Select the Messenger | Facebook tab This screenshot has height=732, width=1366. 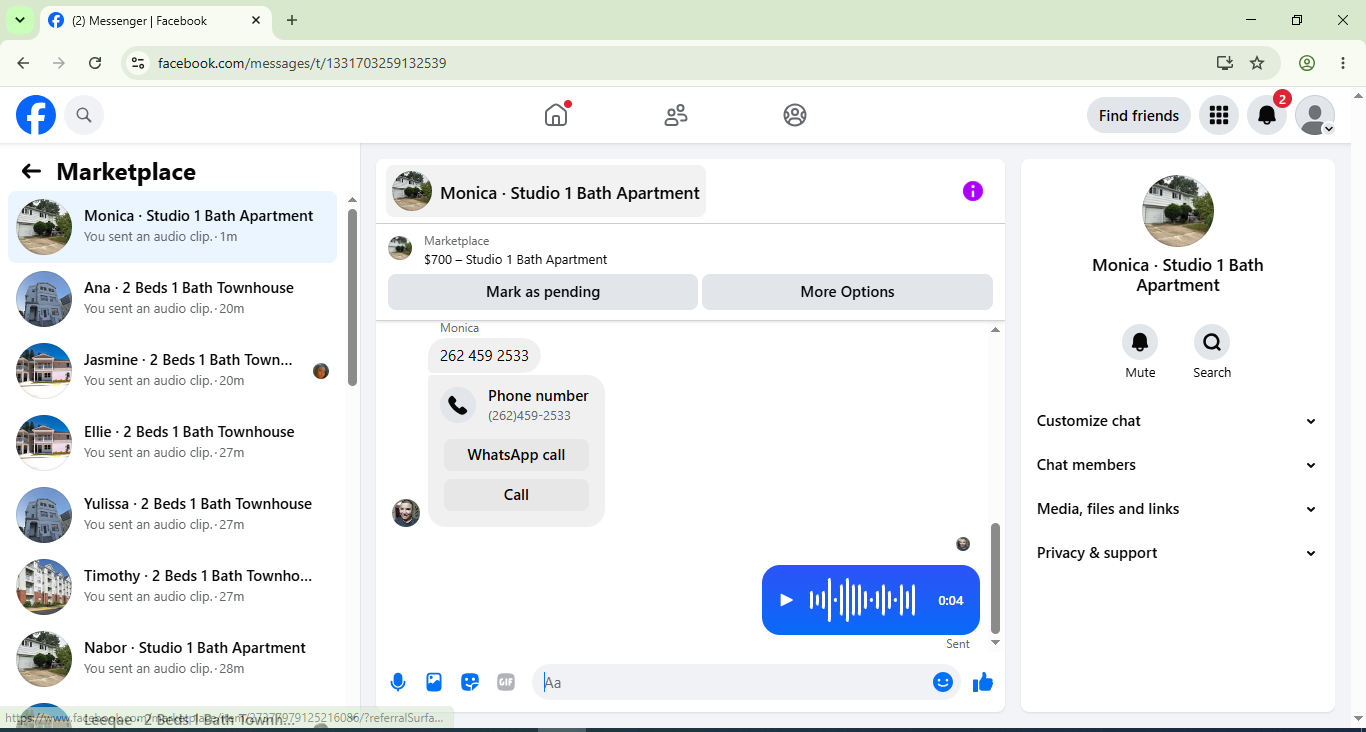point(156,20)
